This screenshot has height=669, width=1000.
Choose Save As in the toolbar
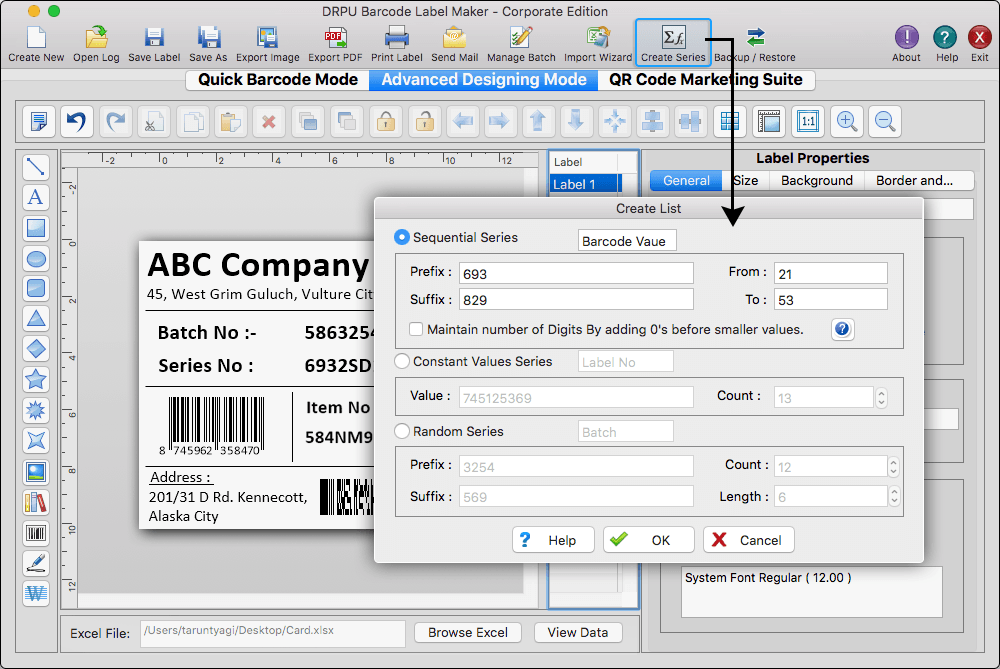pos(208,43)
